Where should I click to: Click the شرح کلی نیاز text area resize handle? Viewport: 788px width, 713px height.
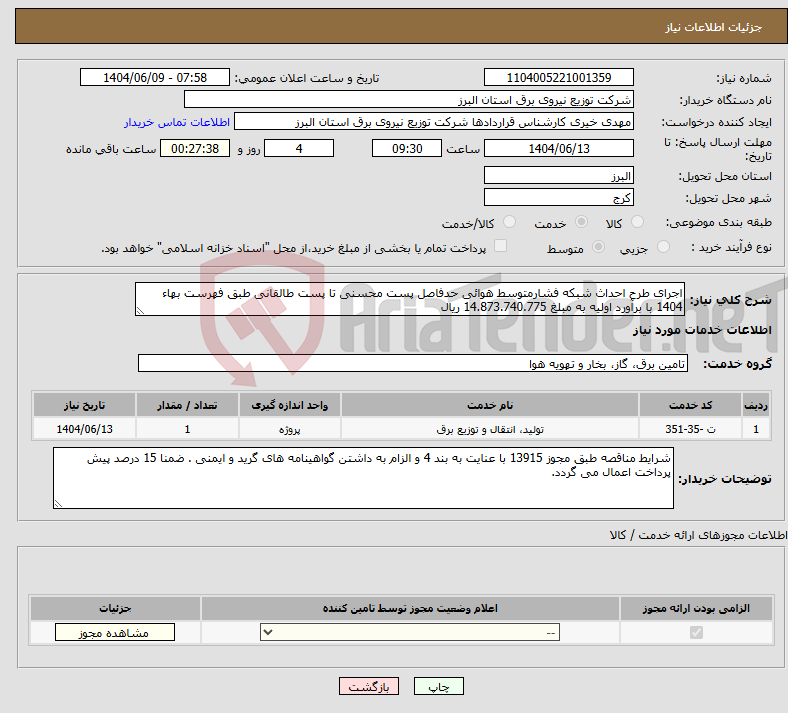(140, 311)
